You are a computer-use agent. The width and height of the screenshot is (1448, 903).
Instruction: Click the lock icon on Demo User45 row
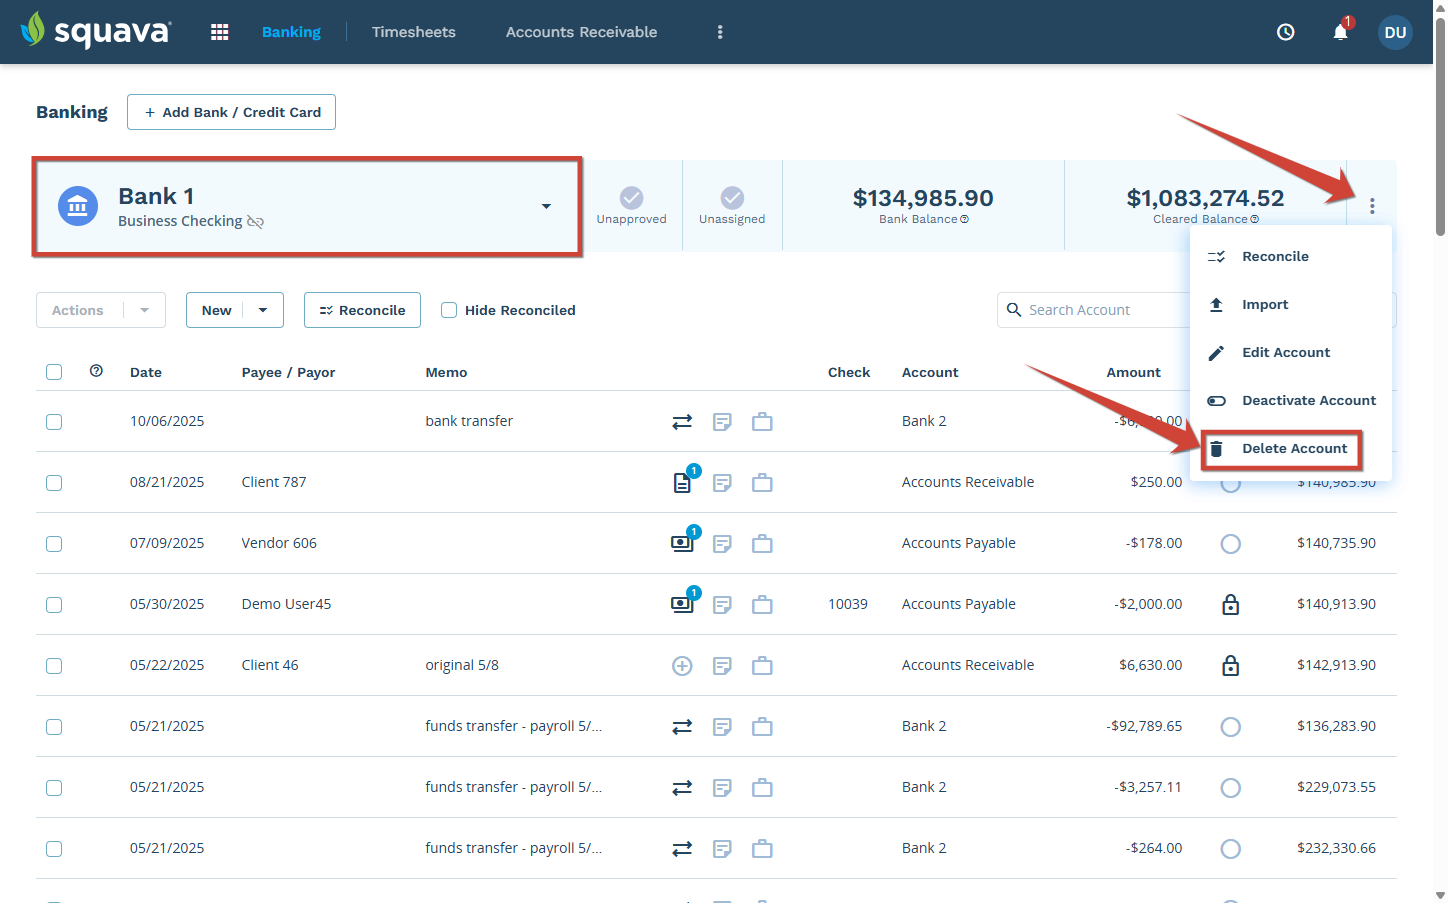[x=1230, y=605]
